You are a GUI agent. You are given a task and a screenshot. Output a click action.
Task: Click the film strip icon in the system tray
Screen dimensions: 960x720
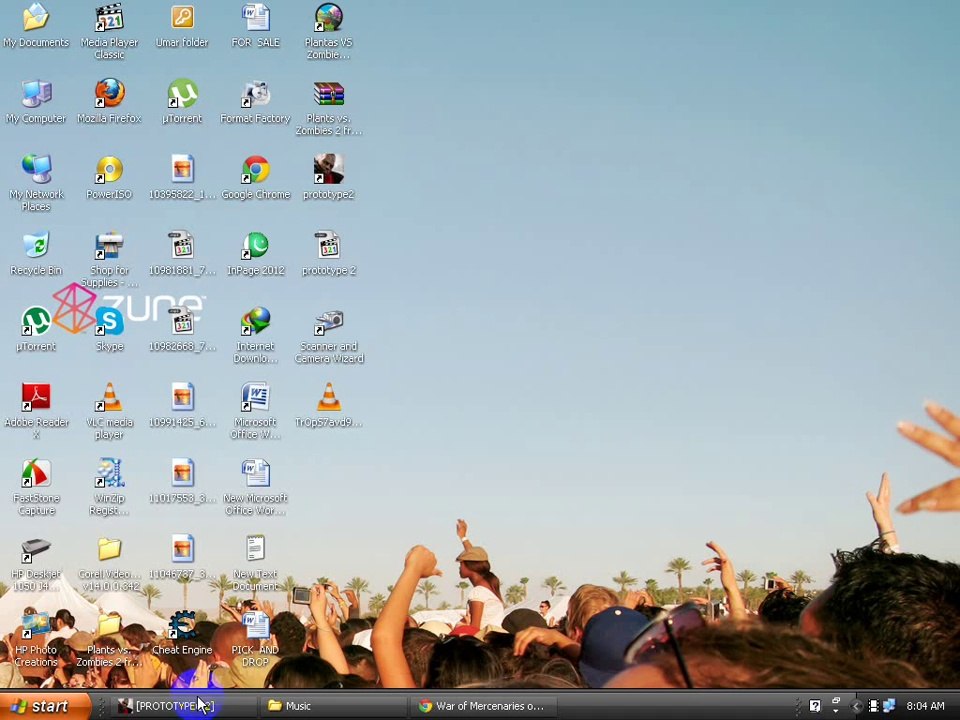click(874, 706)
